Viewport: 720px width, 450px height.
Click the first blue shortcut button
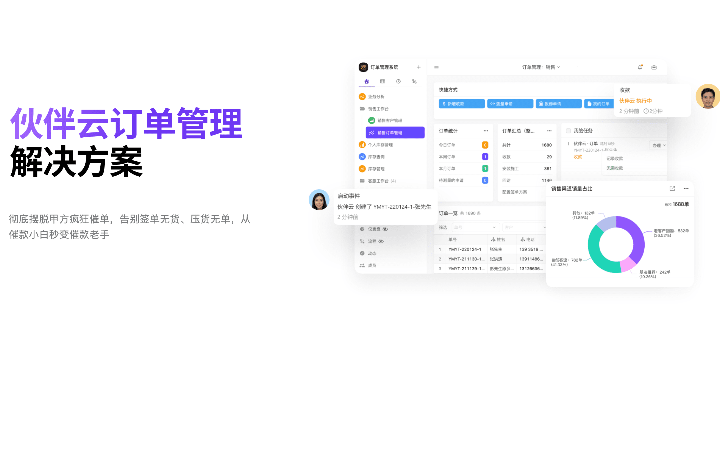(461, 103)
